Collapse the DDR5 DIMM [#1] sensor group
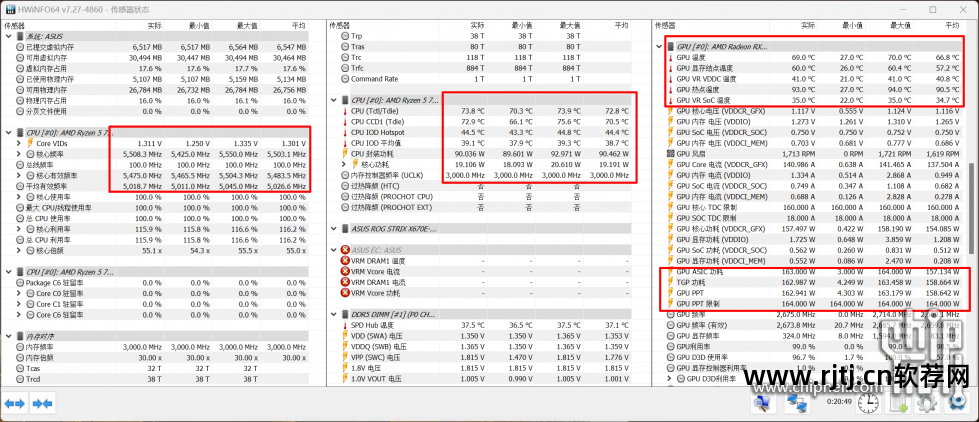Screen dimensions: 979x422 pos(336,313)
